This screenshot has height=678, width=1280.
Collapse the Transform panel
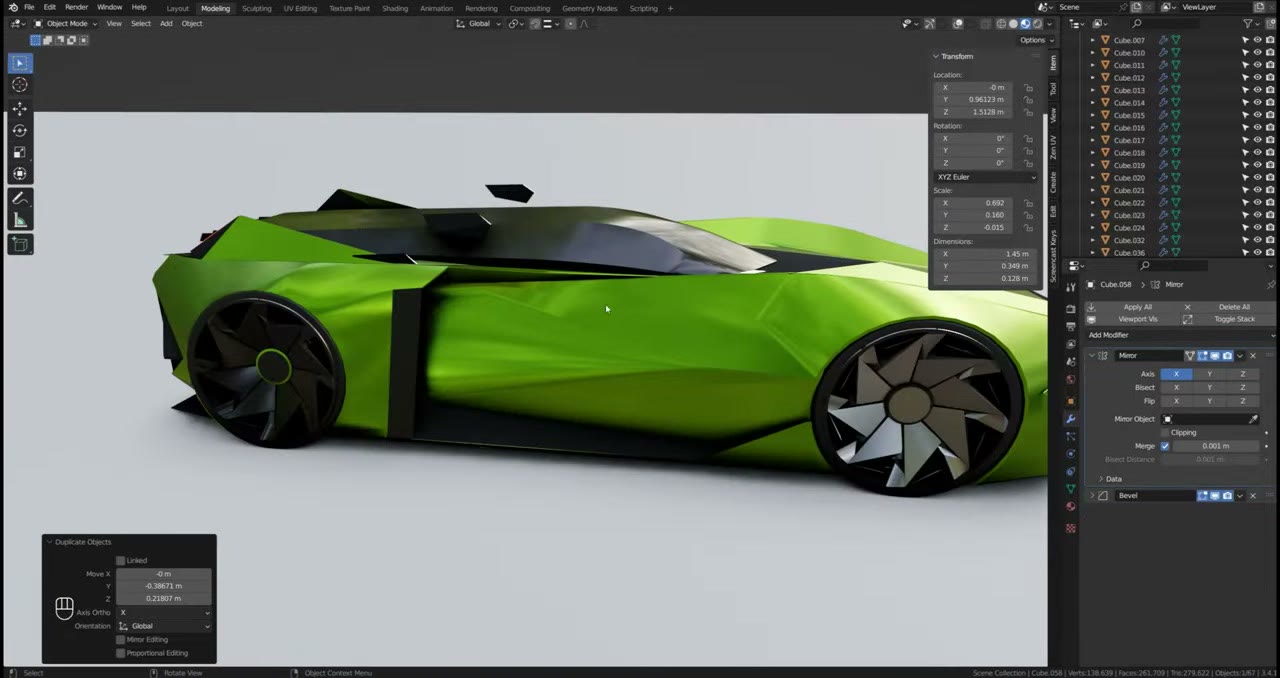[936, 56]
